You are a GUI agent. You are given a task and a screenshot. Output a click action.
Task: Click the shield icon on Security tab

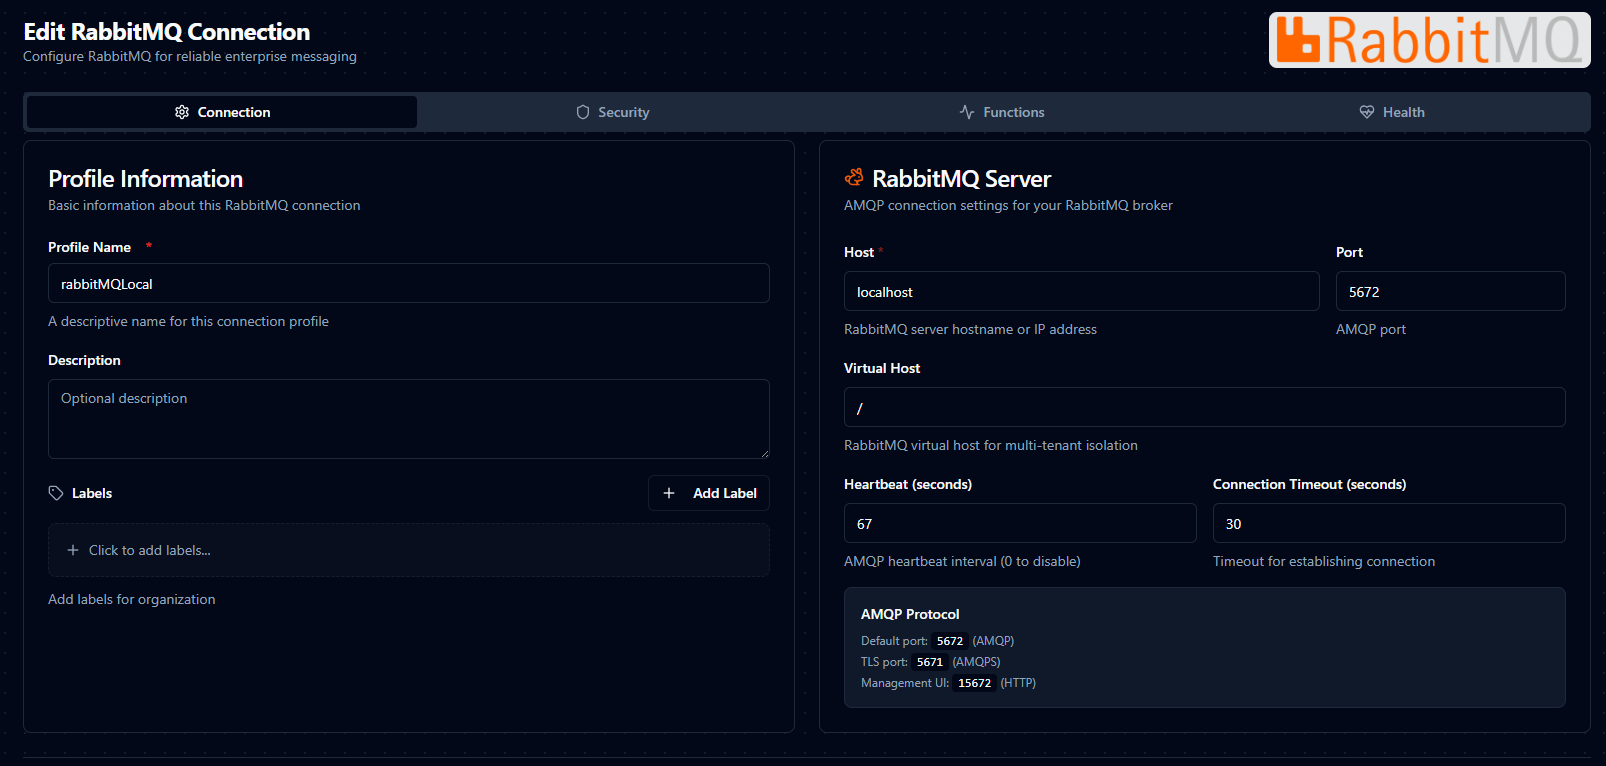point(583,112)
